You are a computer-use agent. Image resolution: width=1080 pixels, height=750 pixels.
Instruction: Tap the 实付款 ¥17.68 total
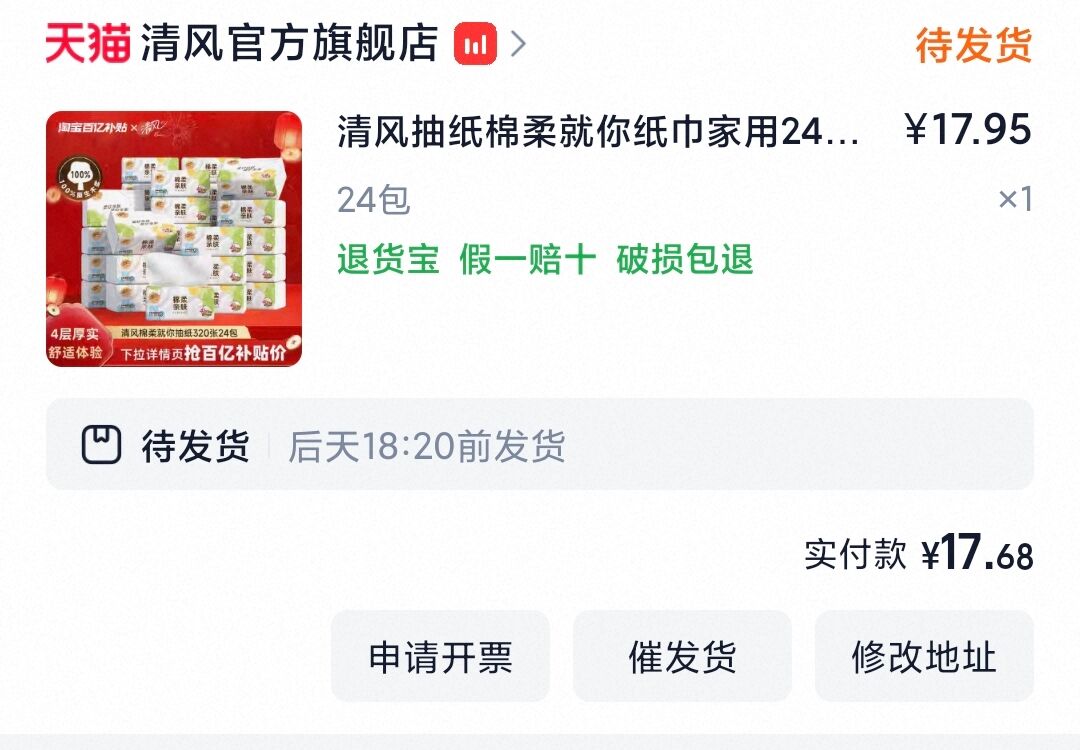[919, 553]
